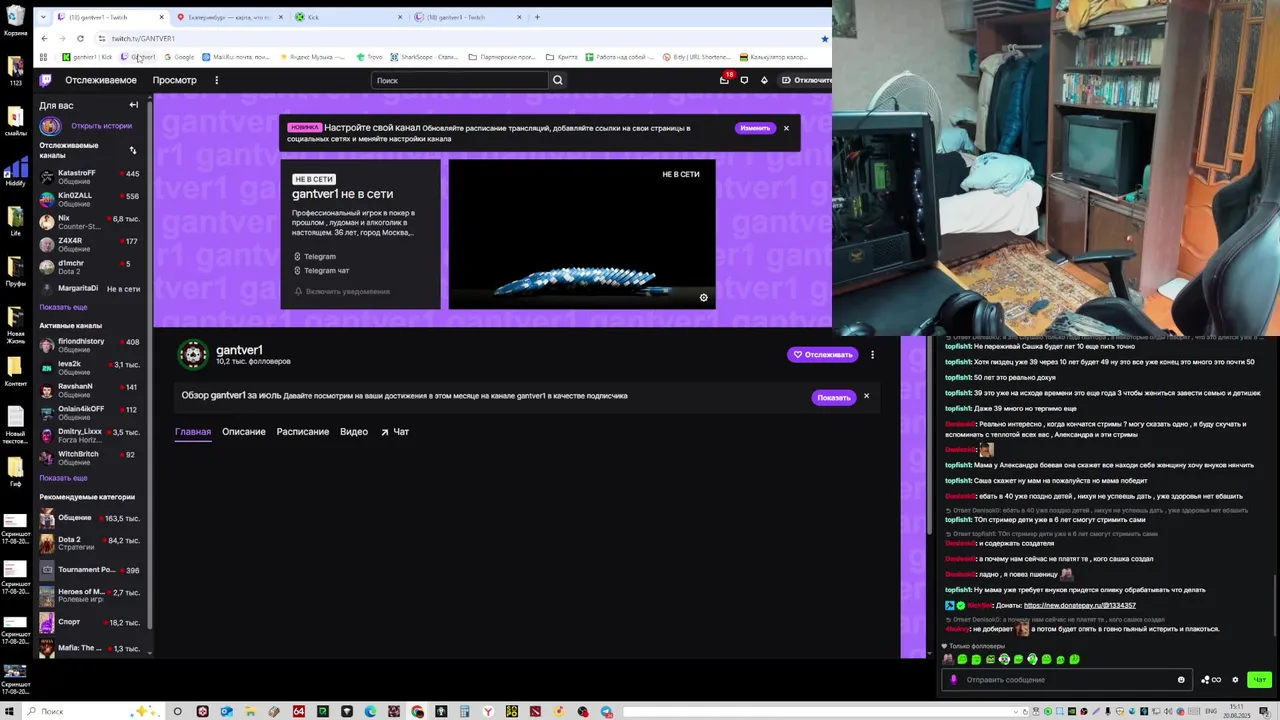Open the first Telegram link in channel panel
This screenshot has height=720, width=1280.
[319, 257]
